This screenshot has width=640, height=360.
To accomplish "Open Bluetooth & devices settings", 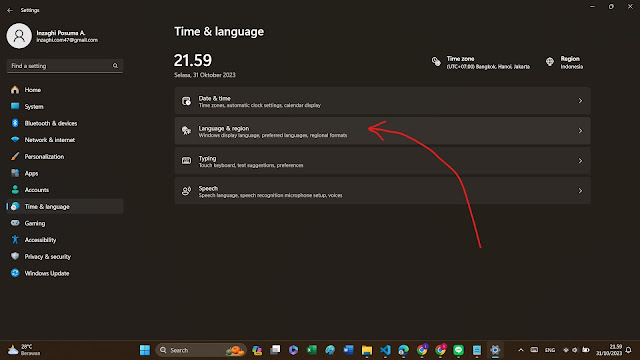I will pyautogui.click(x=65, y=123).
